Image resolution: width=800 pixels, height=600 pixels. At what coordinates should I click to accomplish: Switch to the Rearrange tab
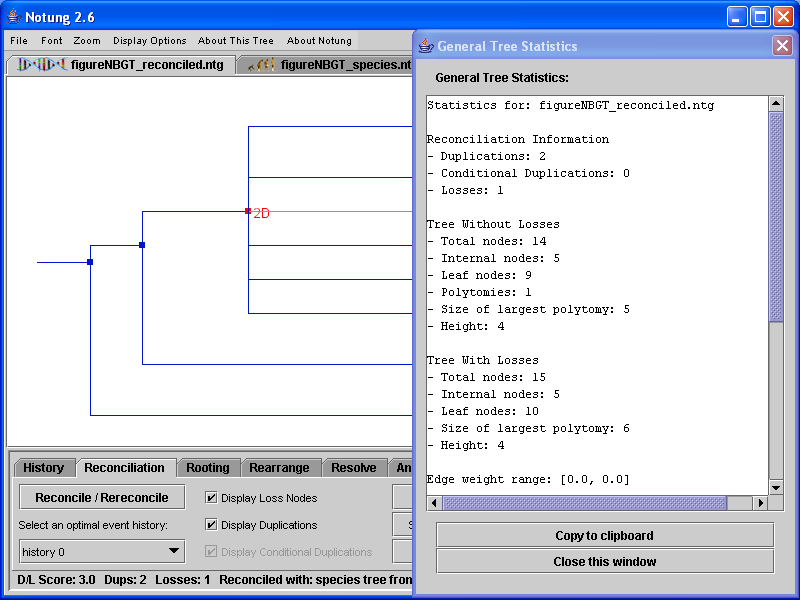coord(279,468)
